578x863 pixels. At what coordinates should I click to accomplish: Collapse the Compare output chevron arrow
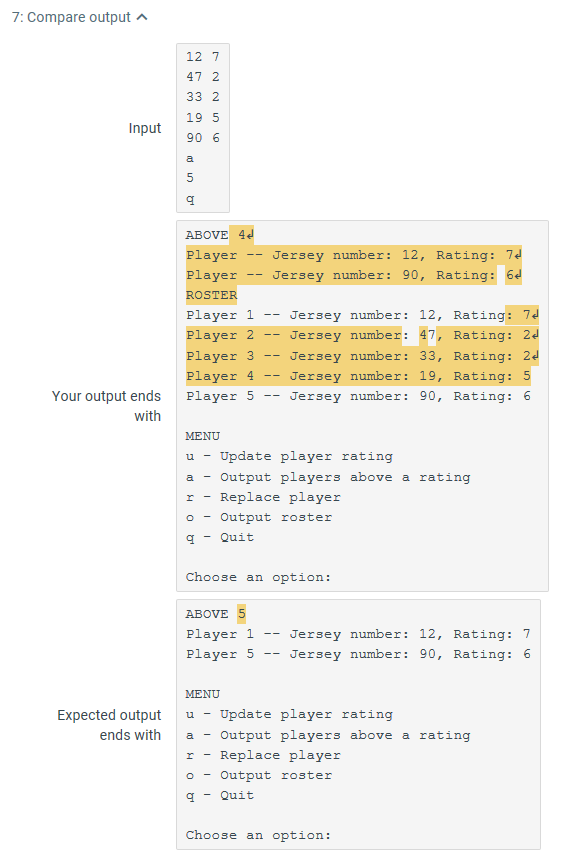pyautogui.click(x=142, y=17)
